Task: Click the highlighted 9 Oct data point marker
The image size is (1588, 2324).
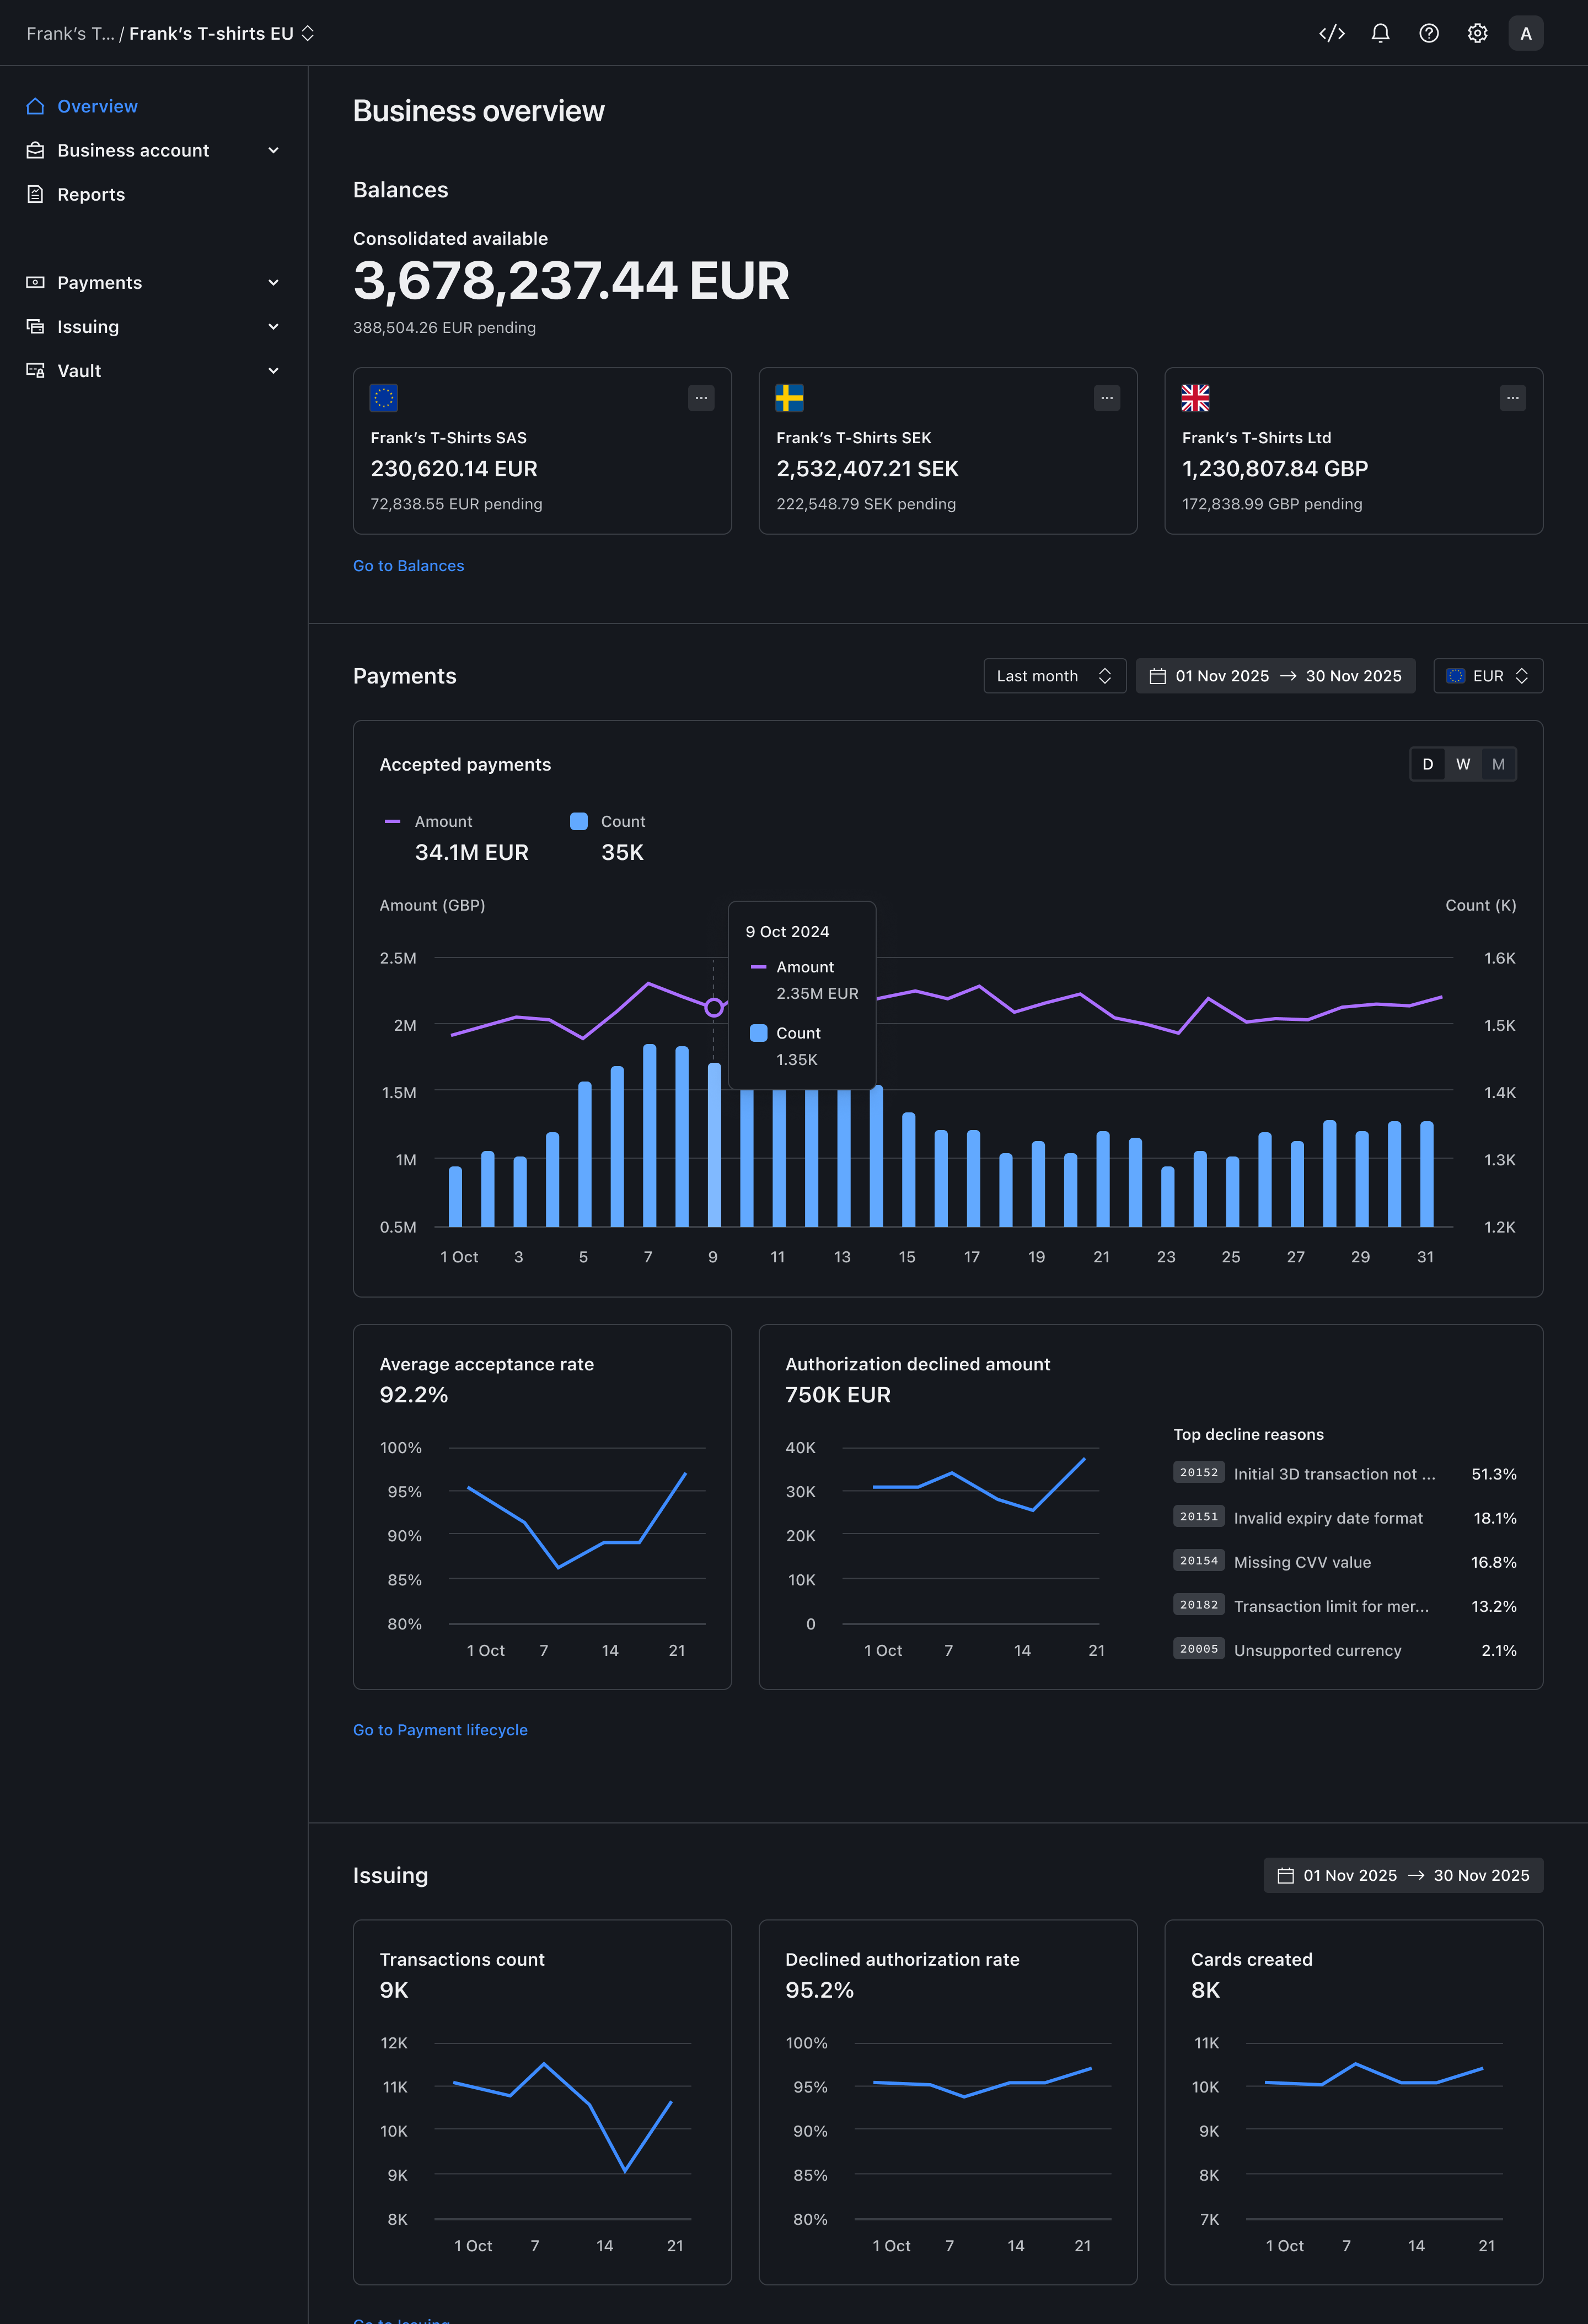Action: 713,1007
